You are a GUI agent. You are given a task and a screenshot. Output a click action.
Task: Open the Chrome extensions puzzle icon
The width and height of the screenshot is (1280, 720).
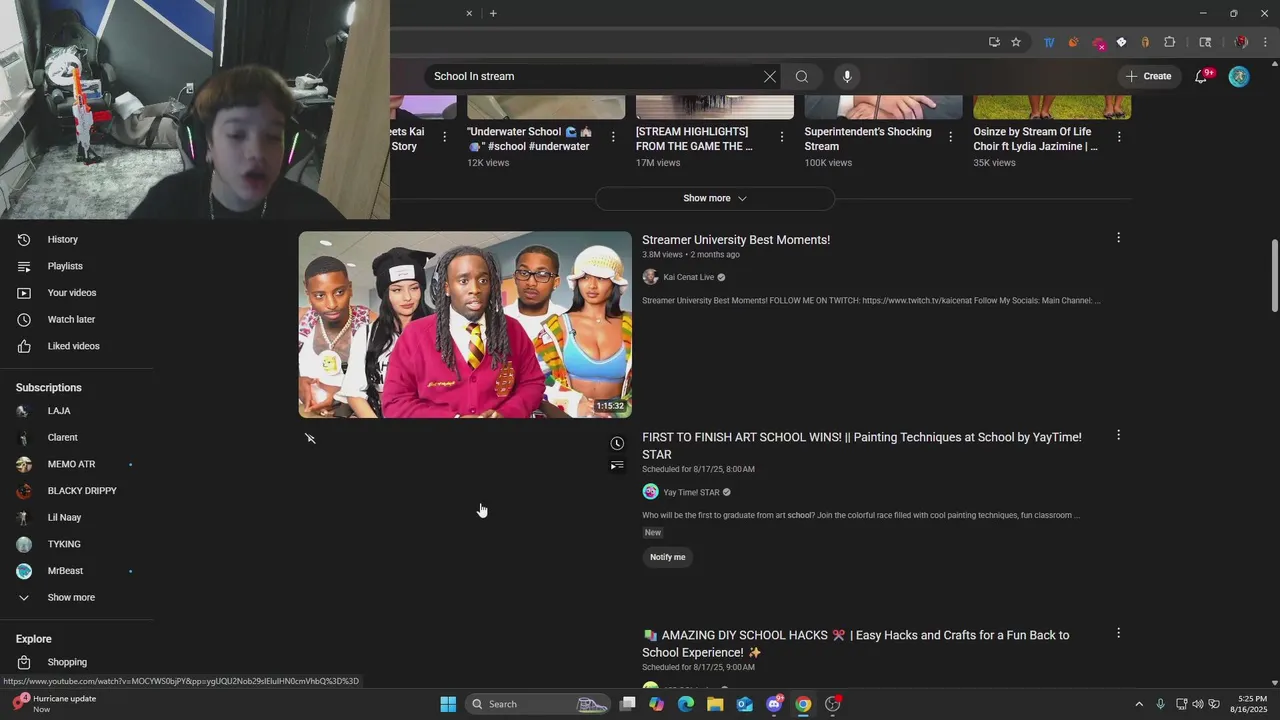(1169, 42)
